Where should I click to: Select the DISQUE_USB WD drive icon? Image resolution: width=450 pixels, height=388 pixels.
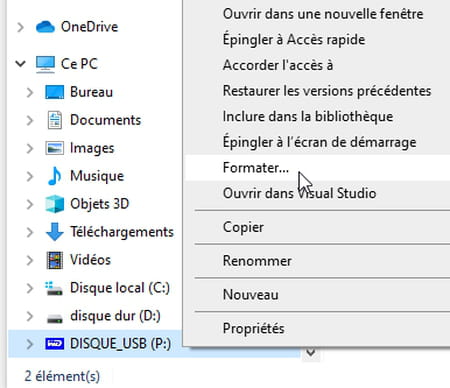(x=54, y=344)
